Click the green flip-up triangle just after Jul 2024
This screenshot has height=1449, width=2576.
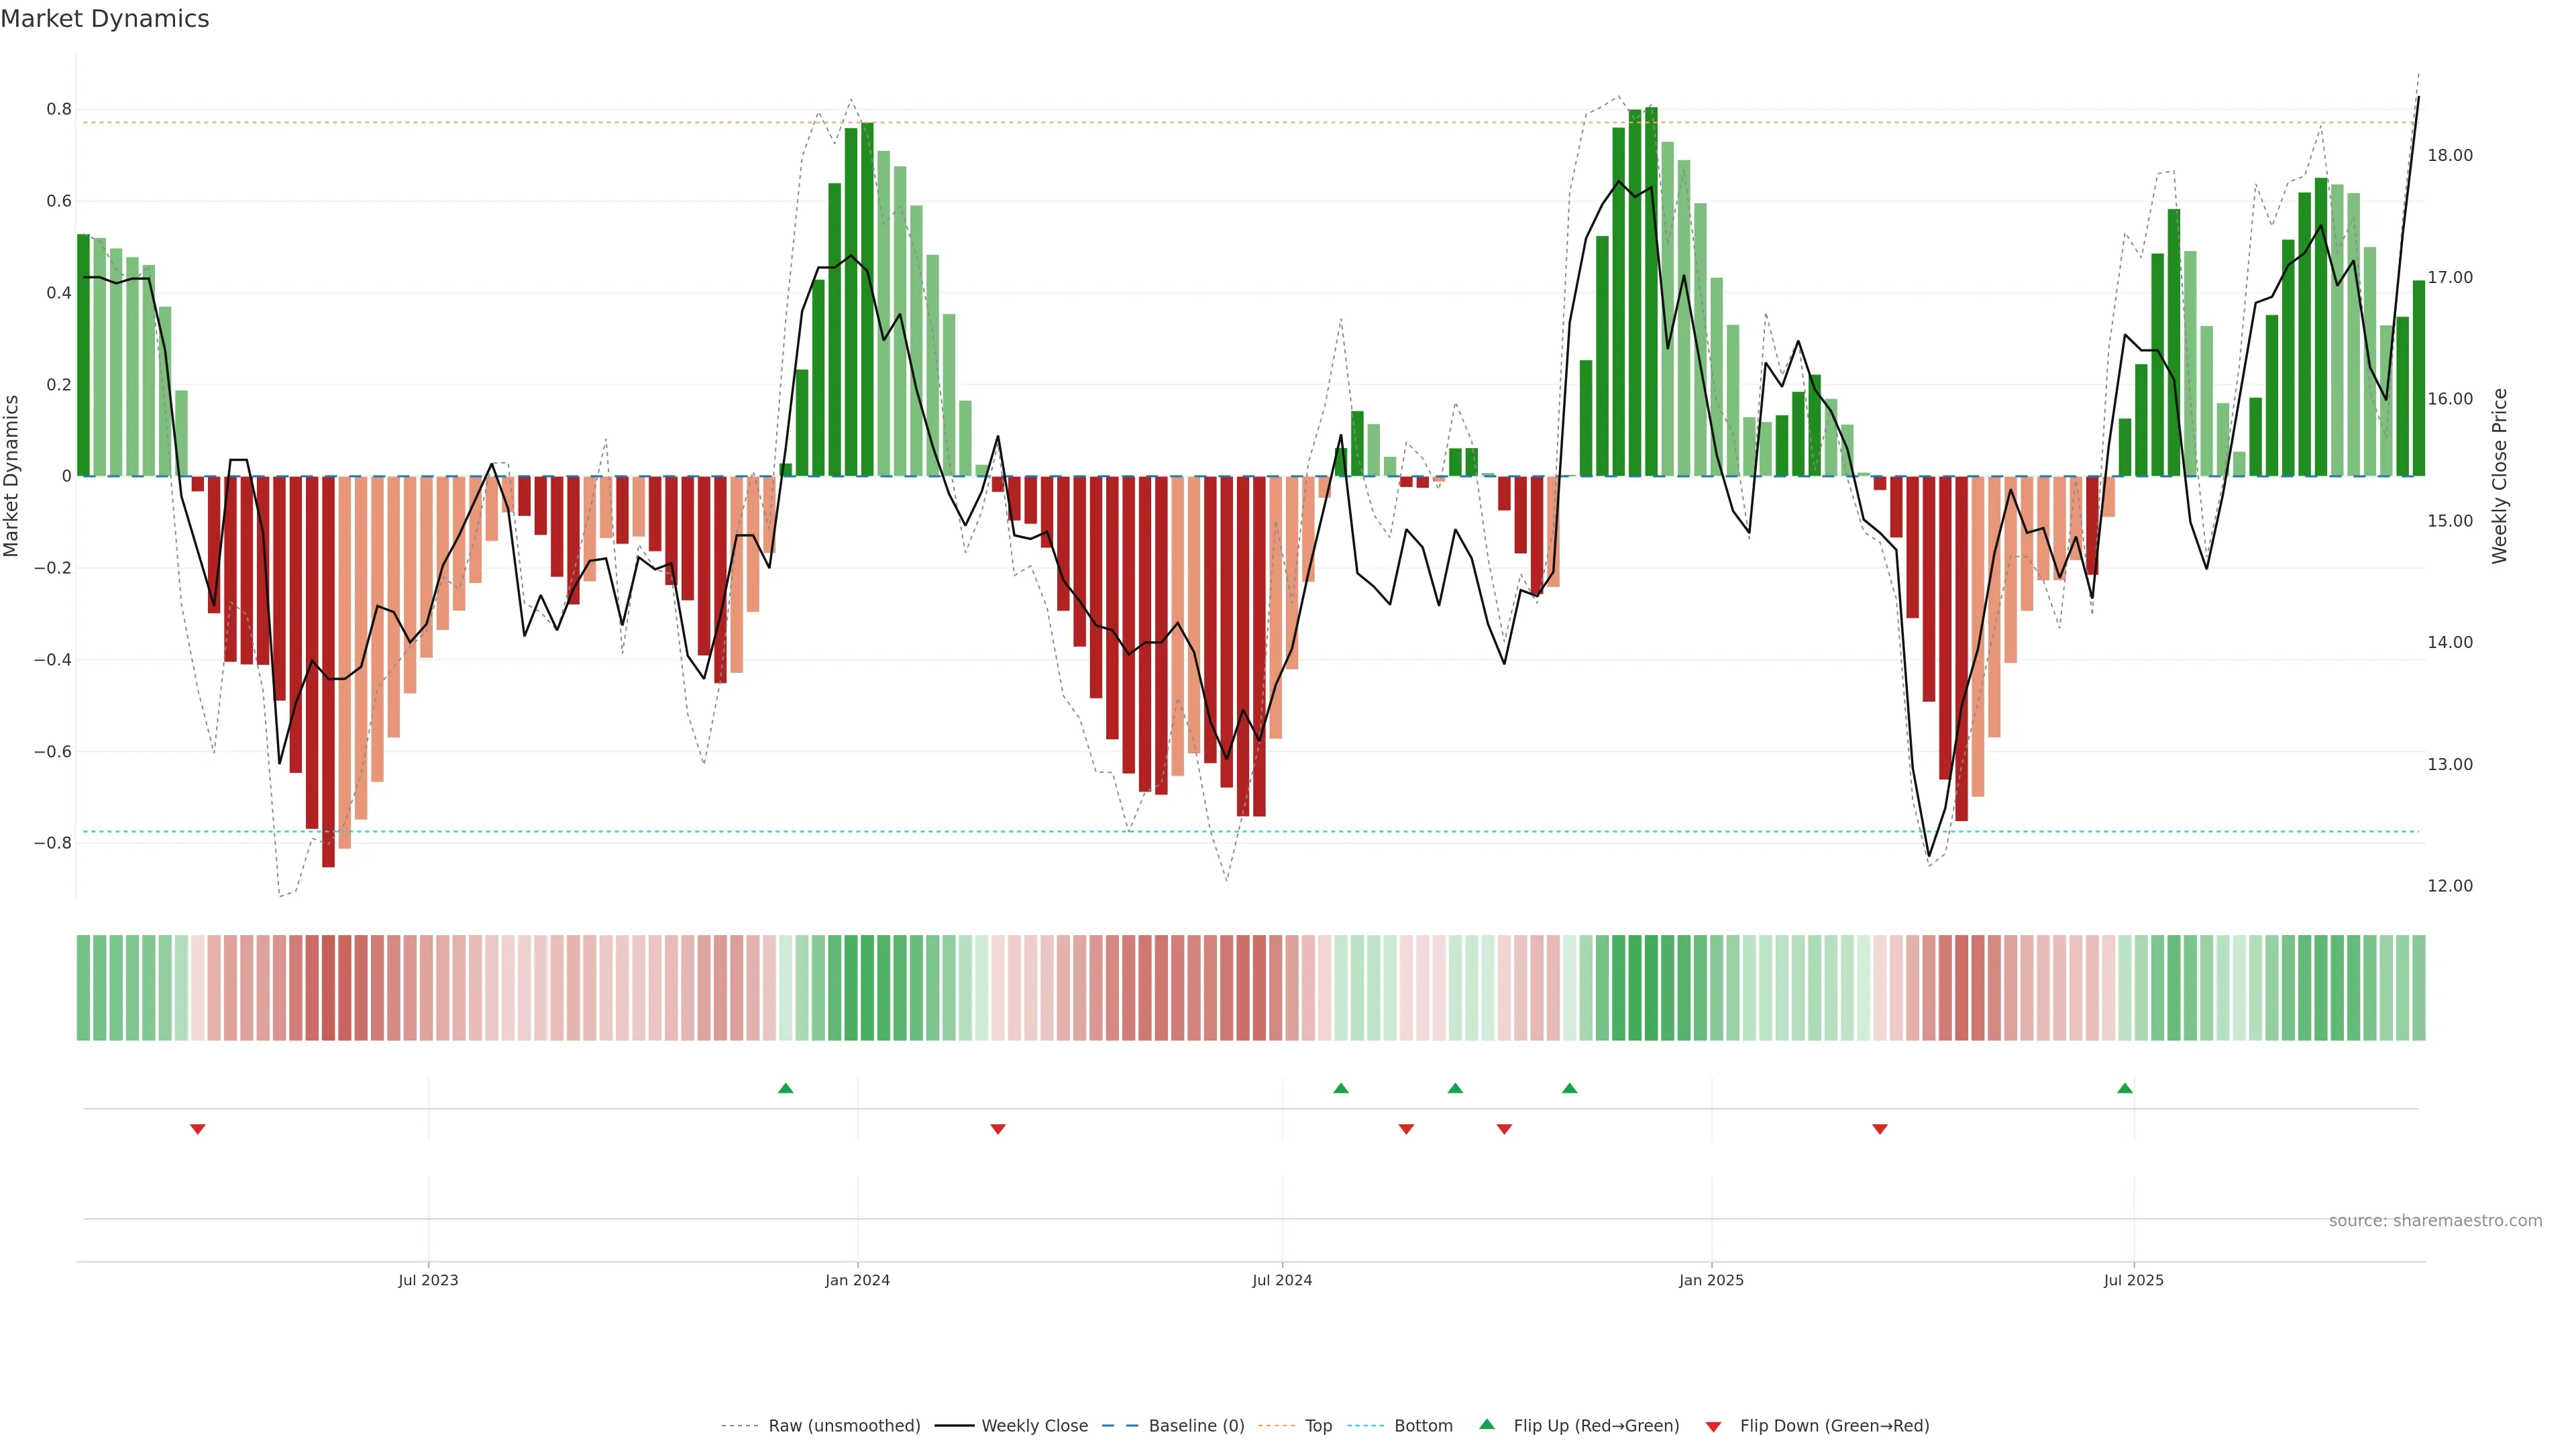(x=1341, y=1088)
